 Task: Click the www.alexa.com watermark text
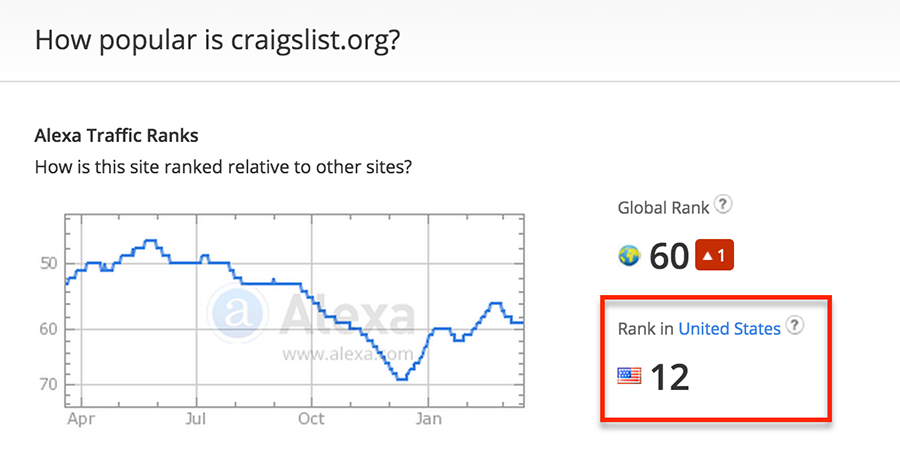click(347, 354)
